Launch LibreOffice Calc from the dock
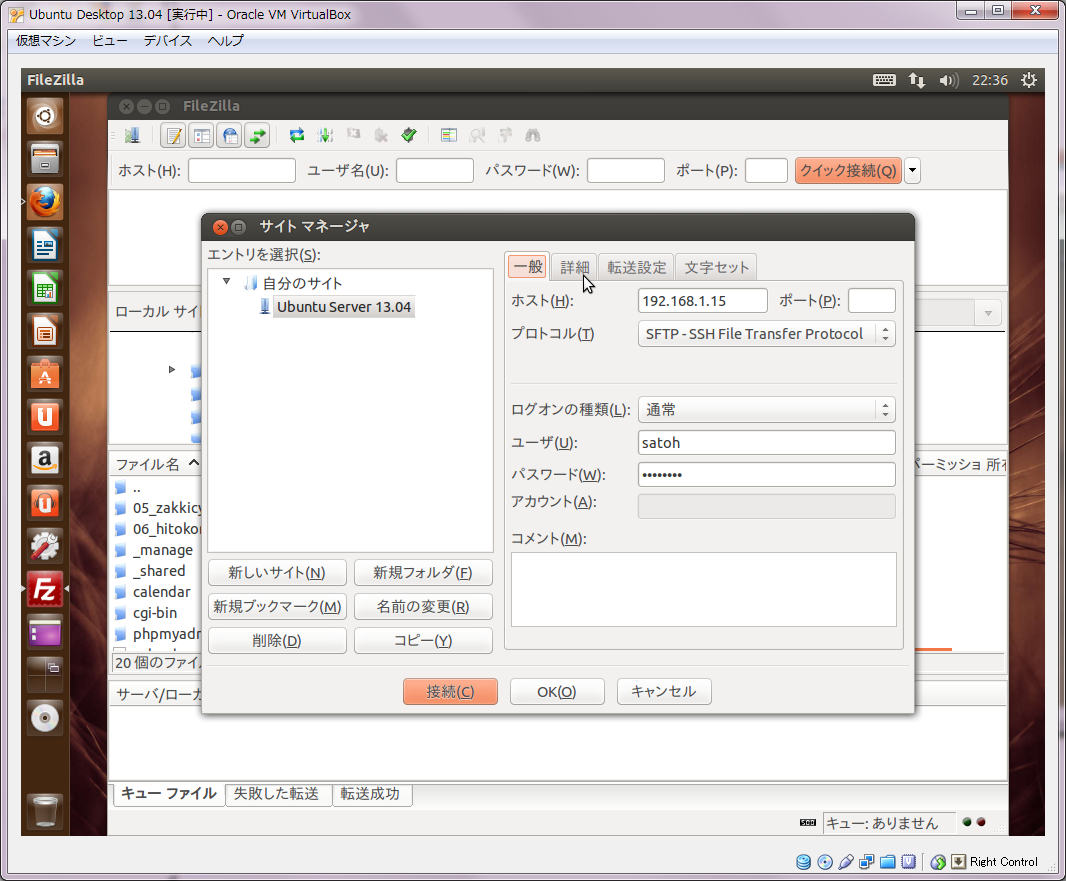The height and width of the screenshot is (881, 1066). (x=45, y=288)
